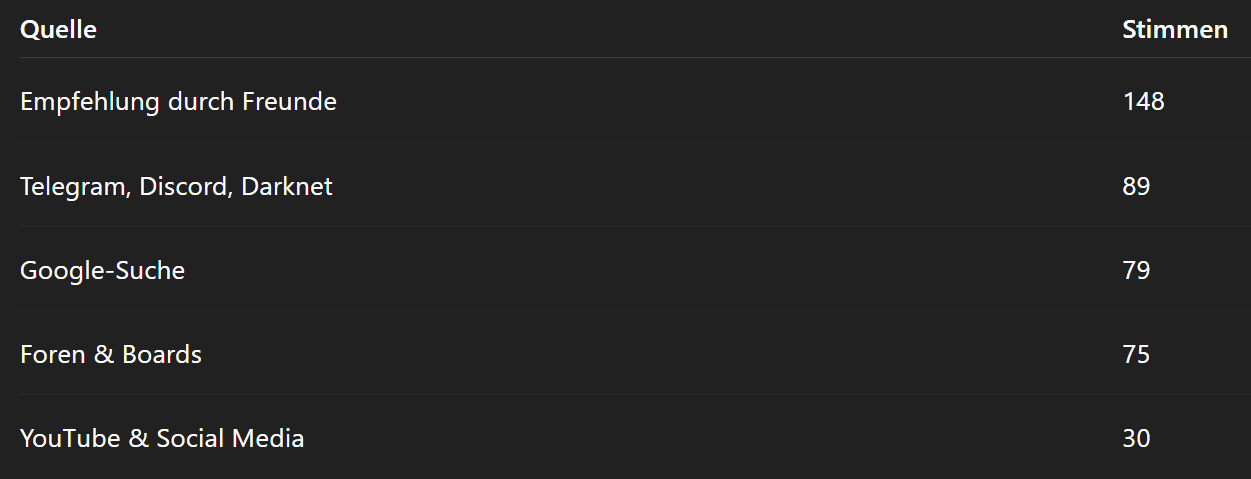Click the word Boards
The height and width of the screenshot is (479, 1251).
pos(162,354)
